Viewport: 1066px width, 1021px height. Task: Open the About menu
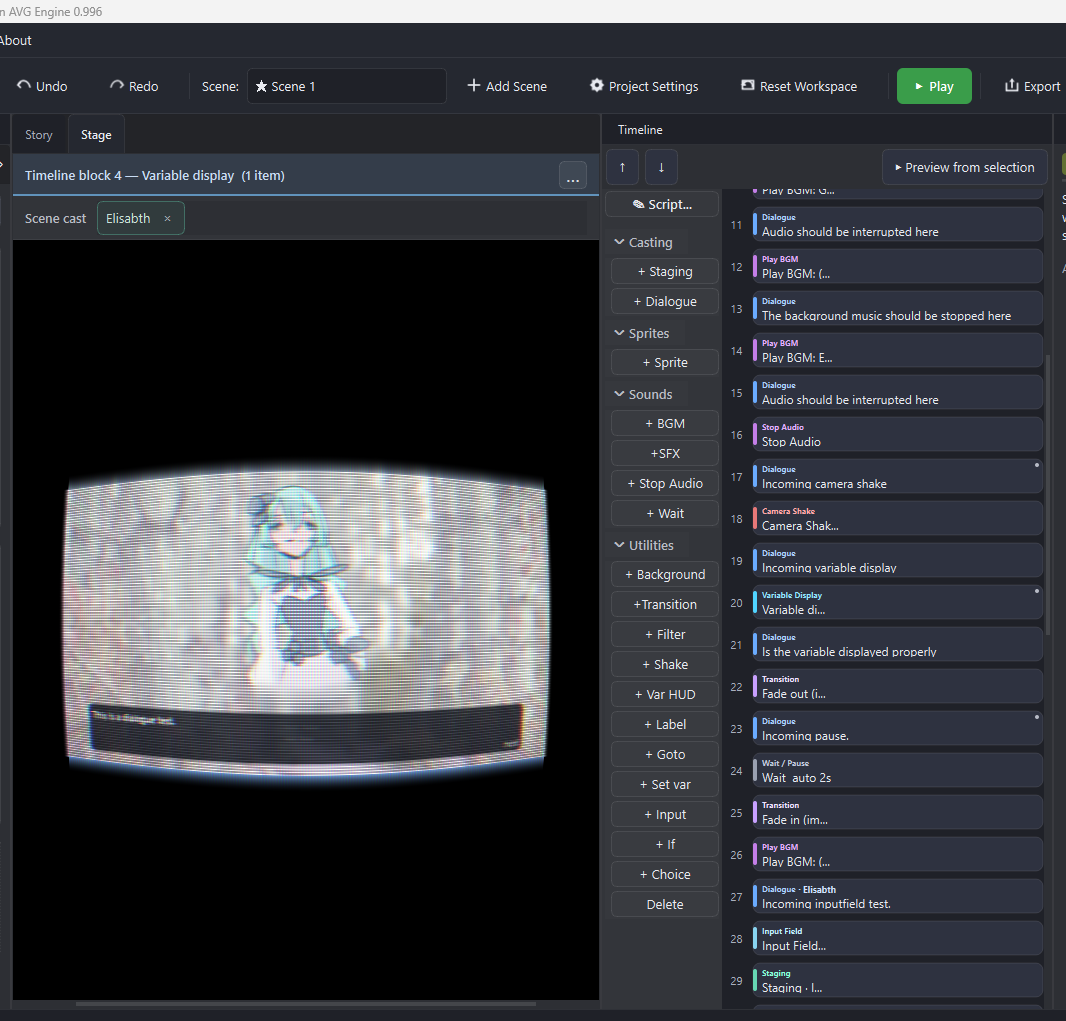(16, 41)
